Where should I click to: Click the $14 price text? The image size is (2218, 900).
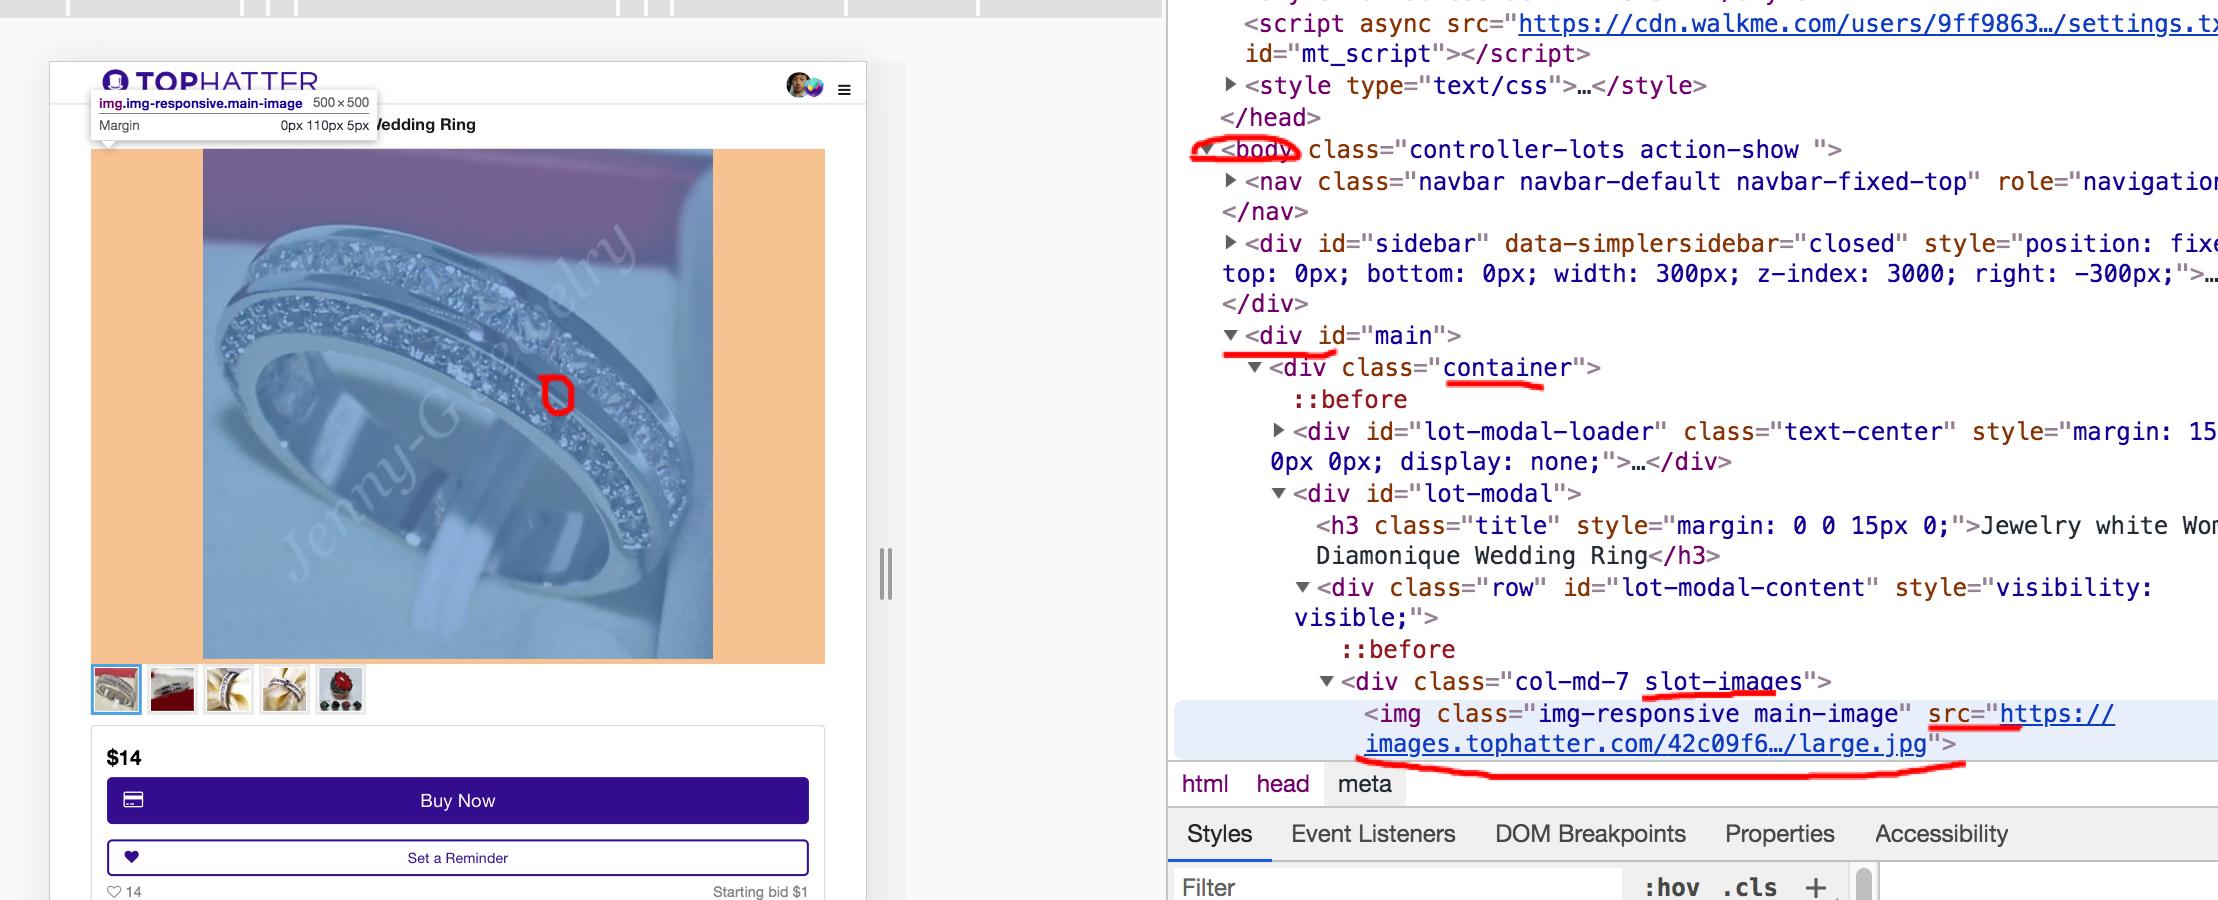124,757
